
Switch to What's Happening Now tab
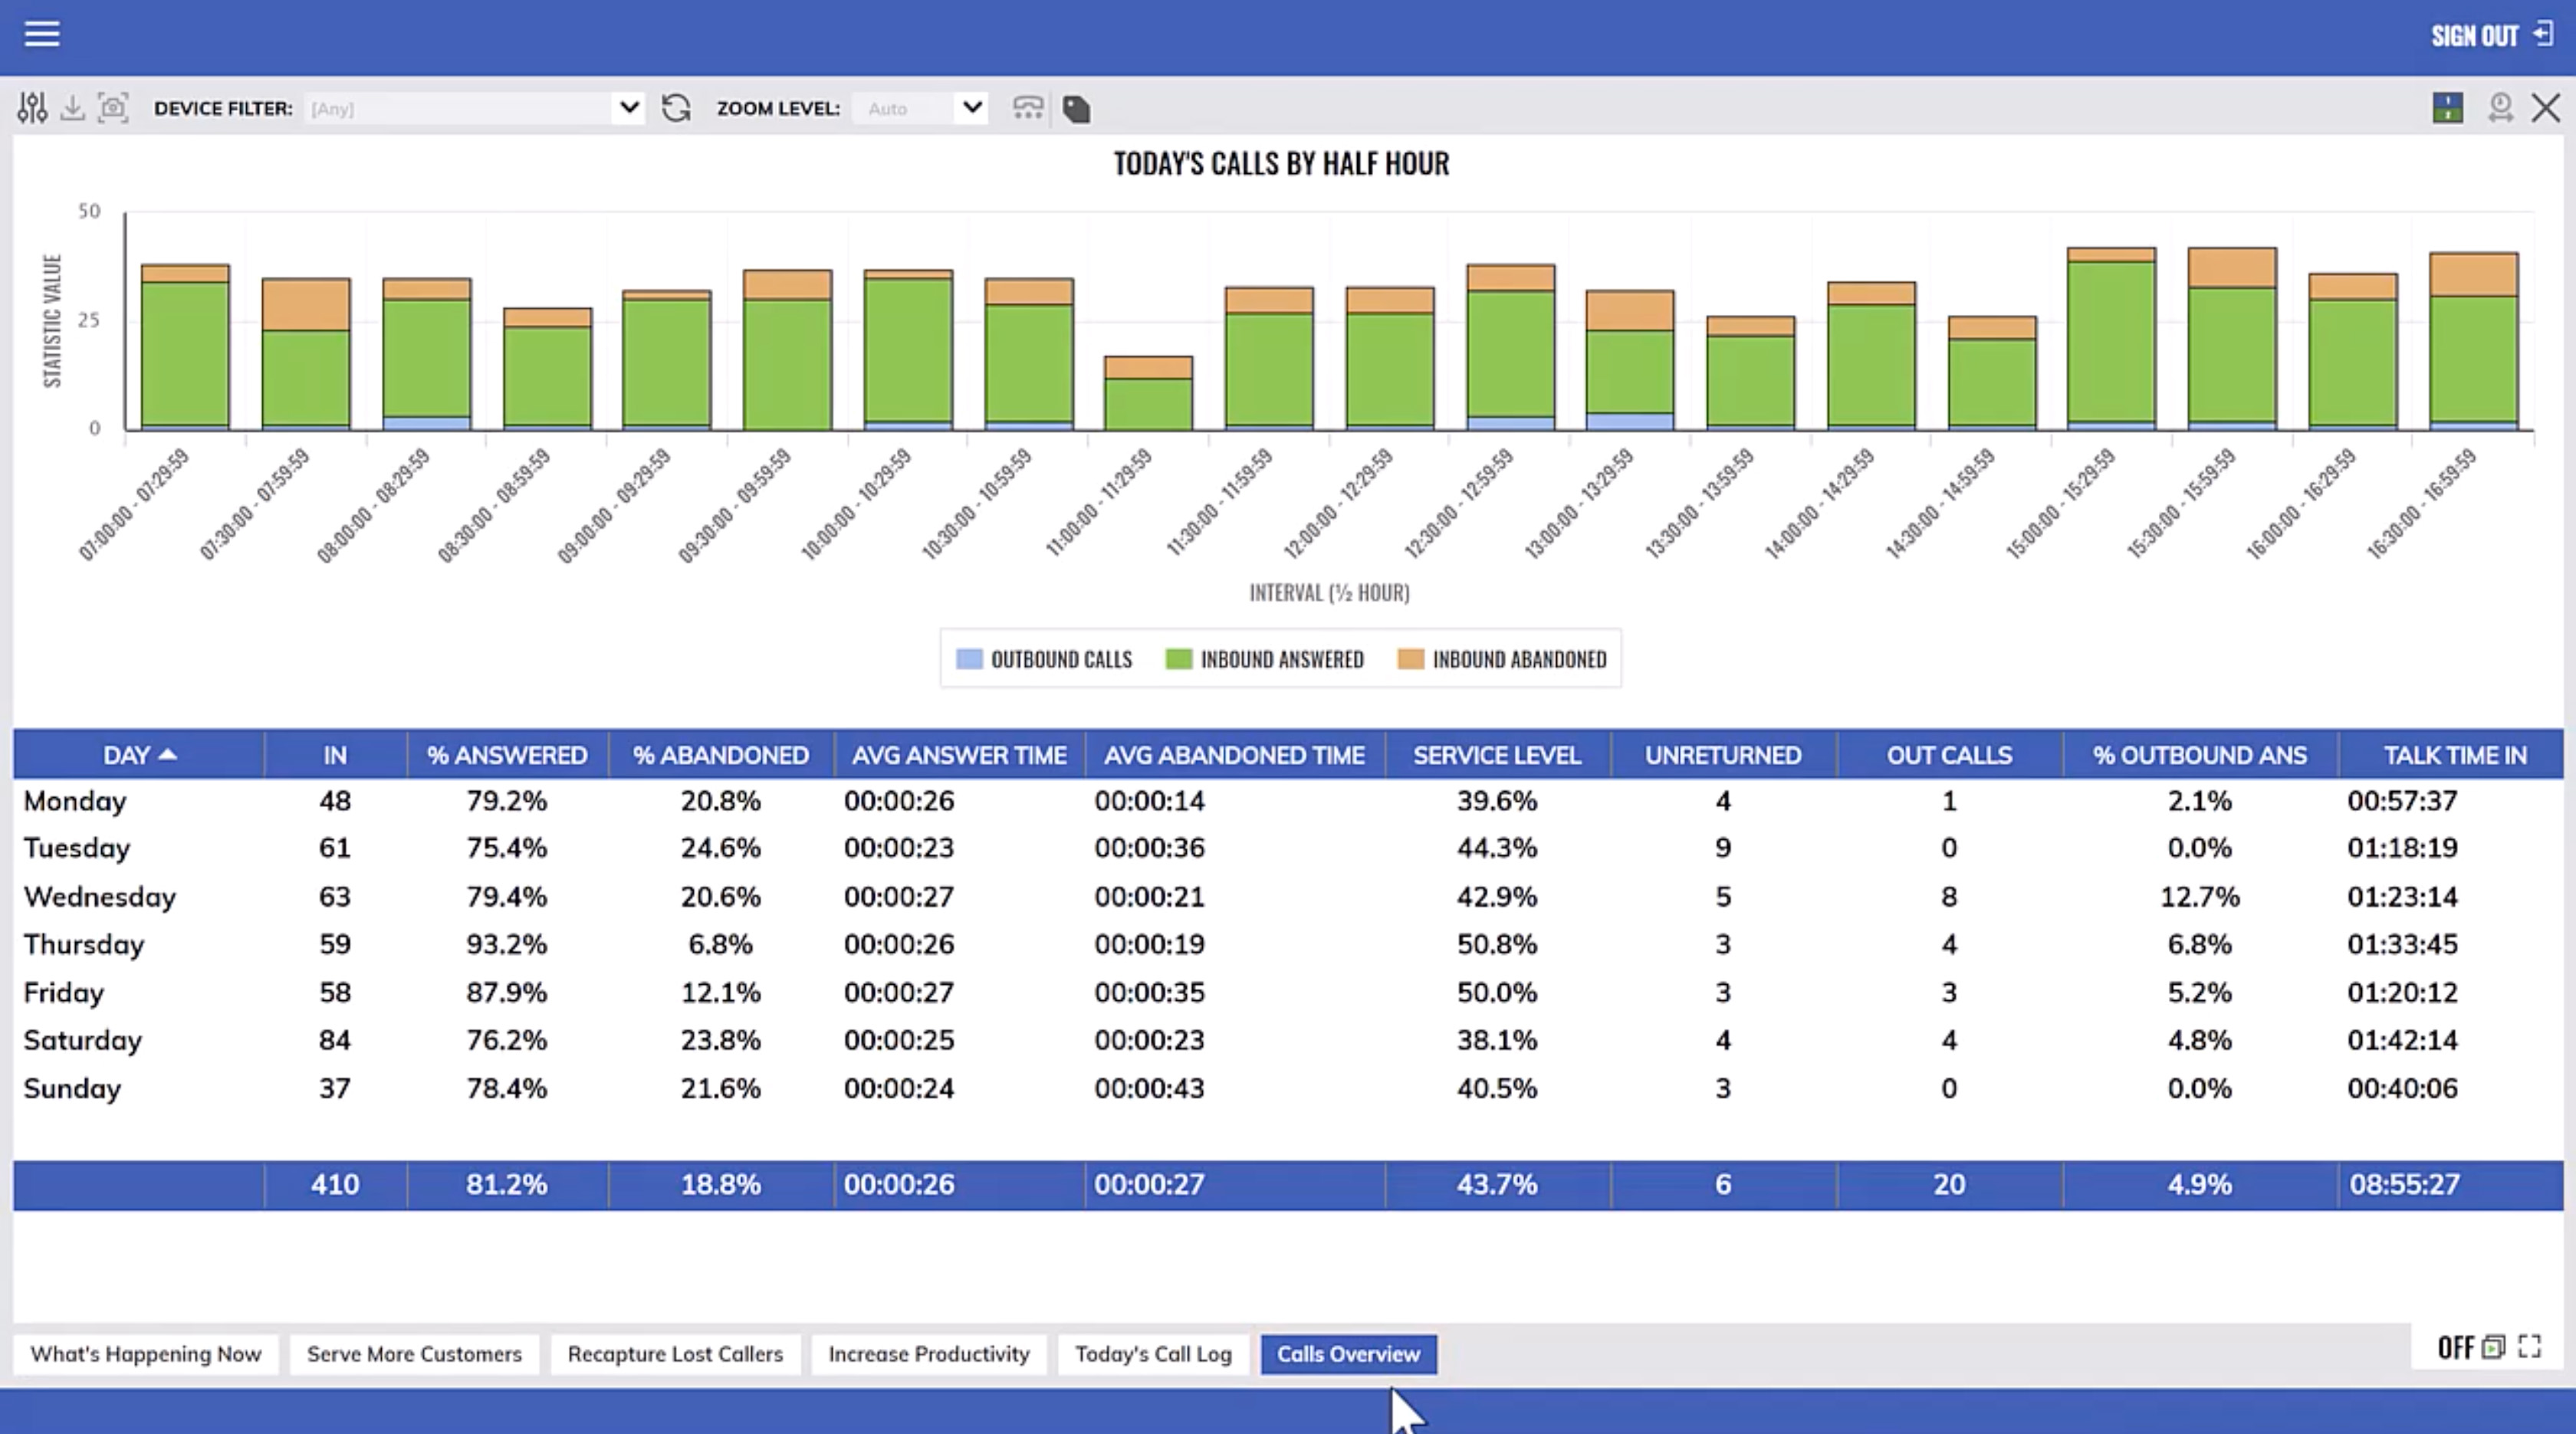[146, 1354]
